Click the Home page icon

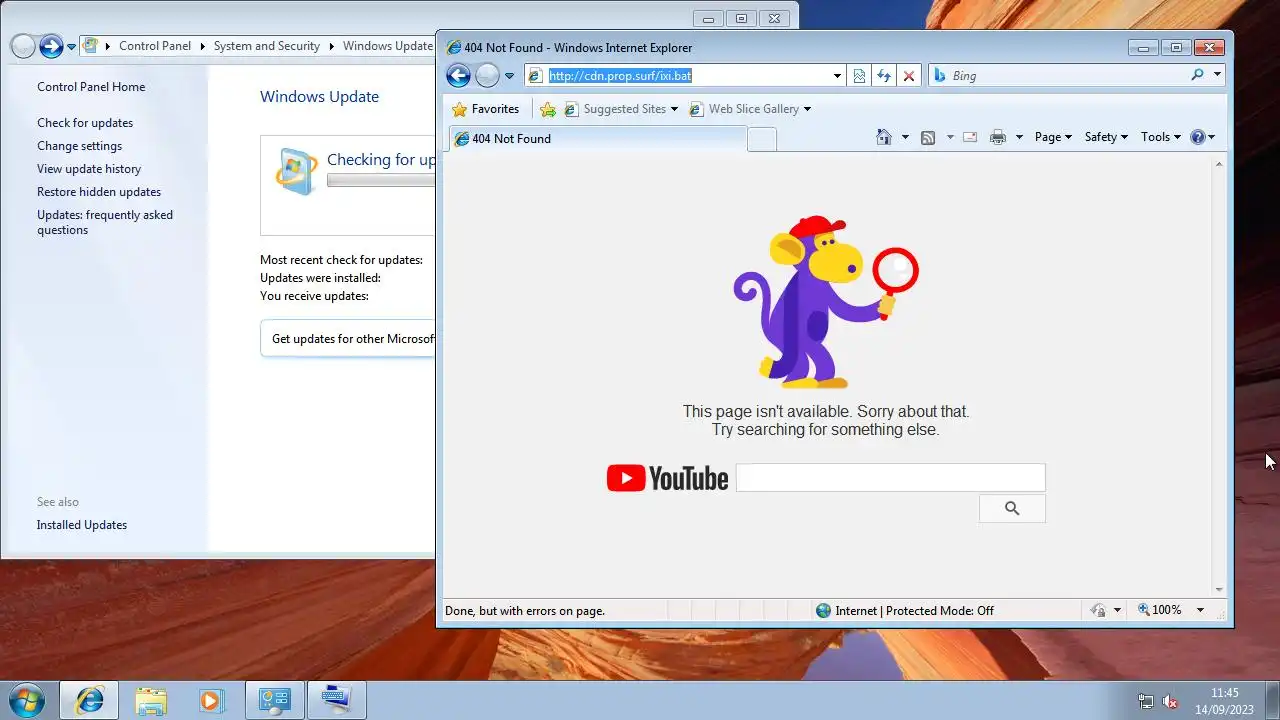(x=884, y=137)
